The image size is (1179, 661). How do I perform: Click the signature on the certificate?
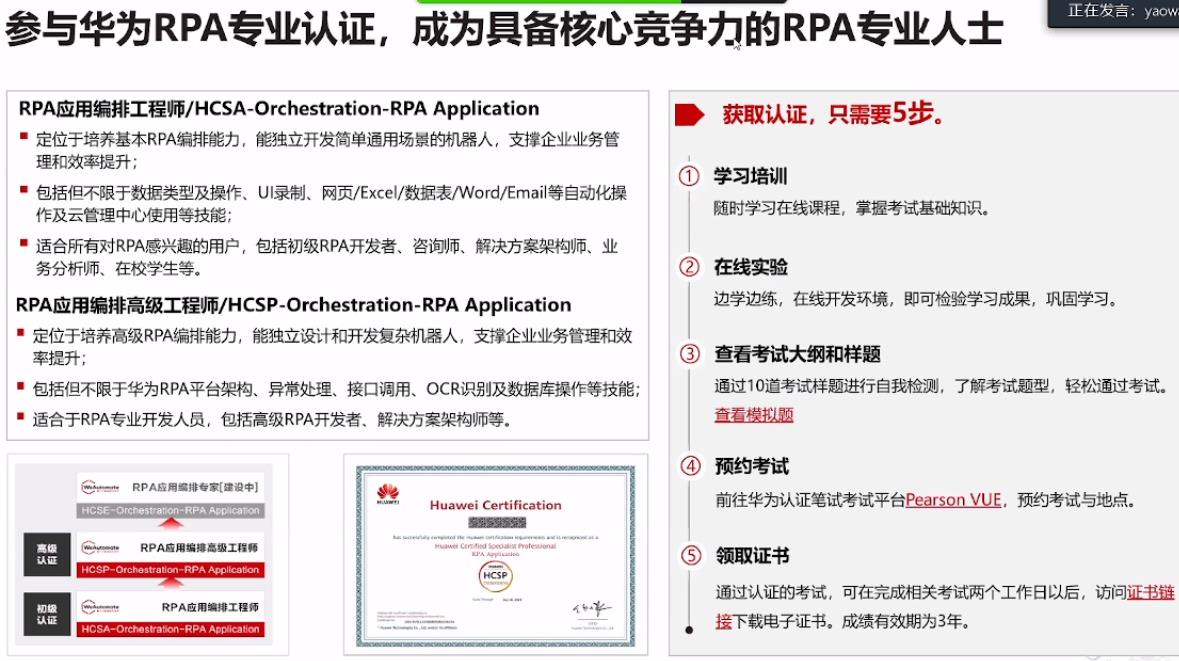point(593,610)
